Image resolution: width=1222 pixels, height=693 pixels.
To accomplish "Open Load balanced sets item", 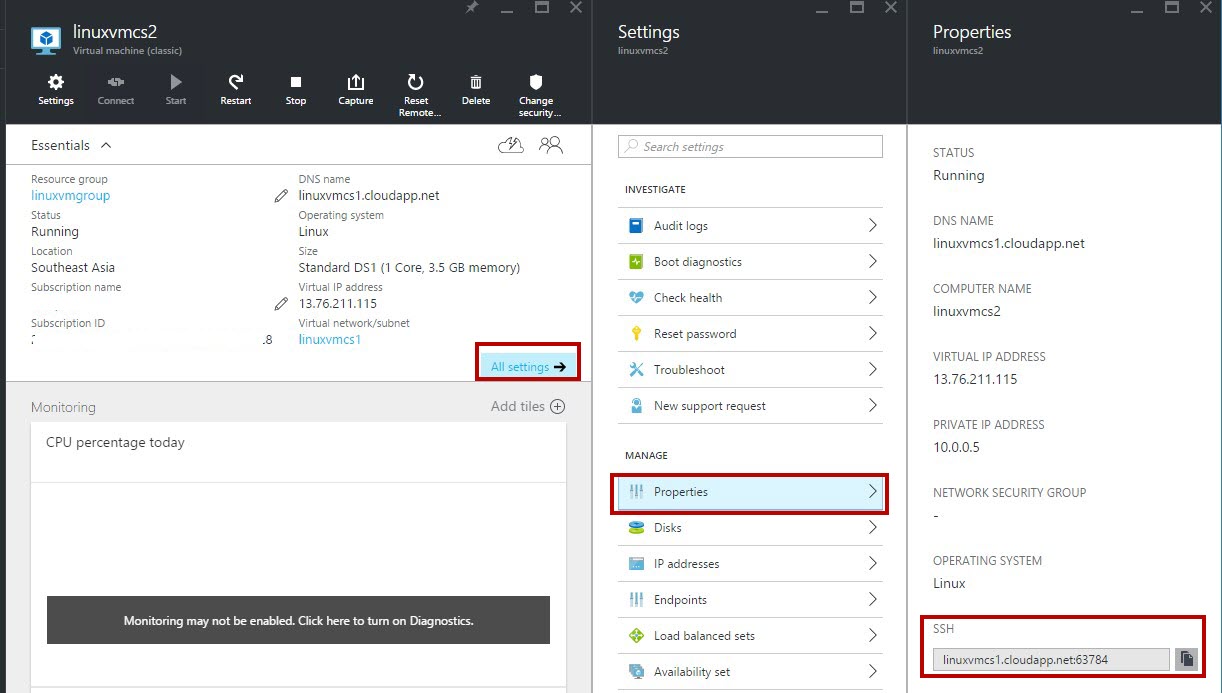I will [751, 636].
